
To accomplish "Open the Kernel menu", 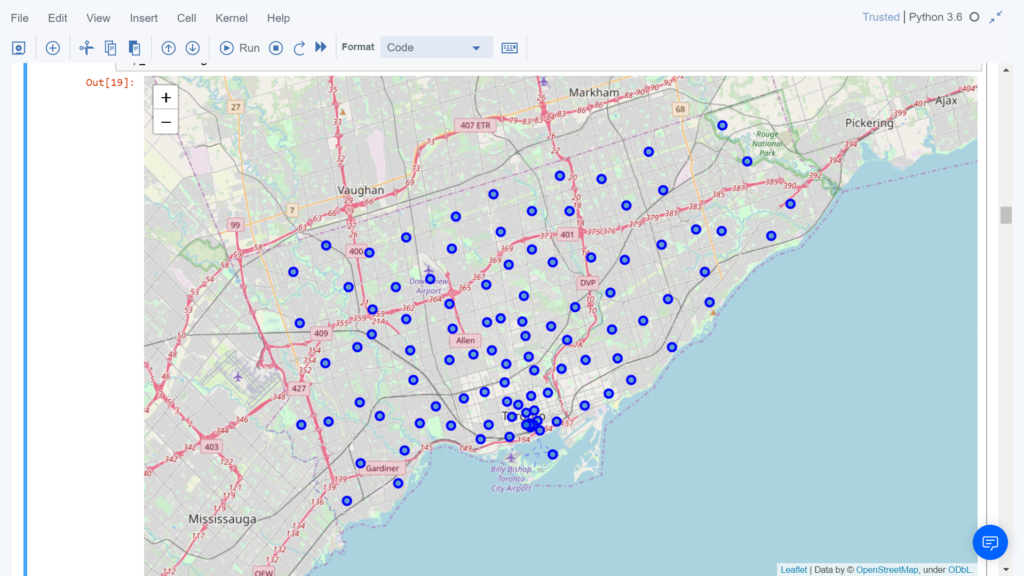I will pyautogui.click(x=231, y=17).
